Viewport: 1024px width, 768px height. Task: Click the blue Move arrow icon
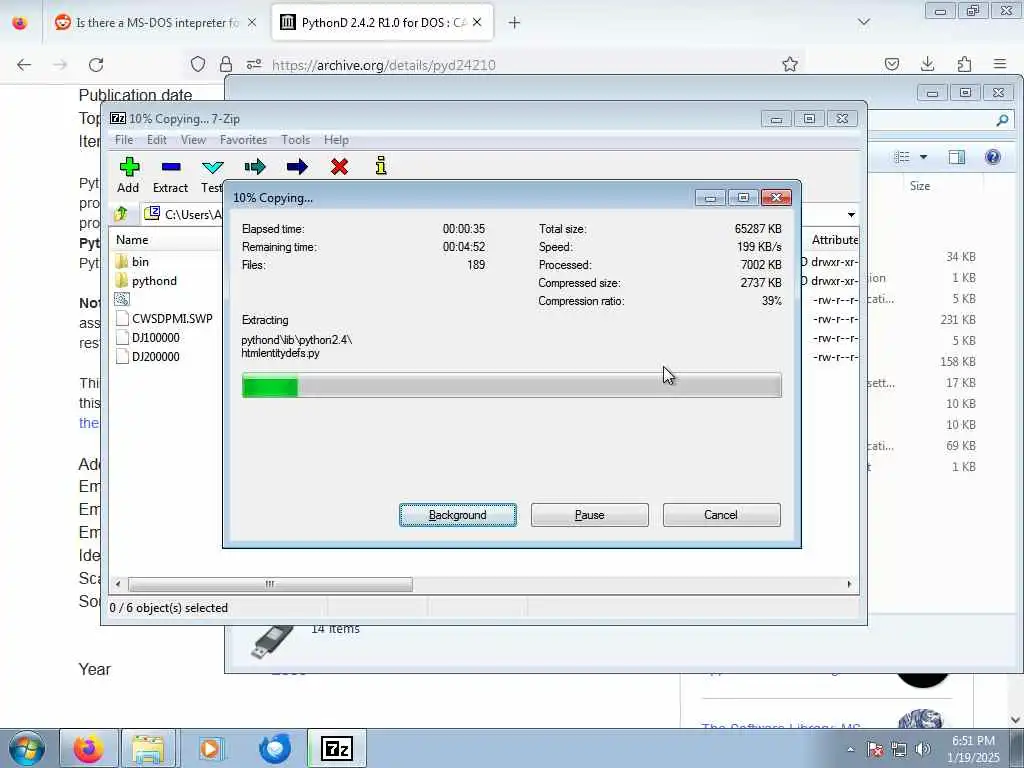297,167
